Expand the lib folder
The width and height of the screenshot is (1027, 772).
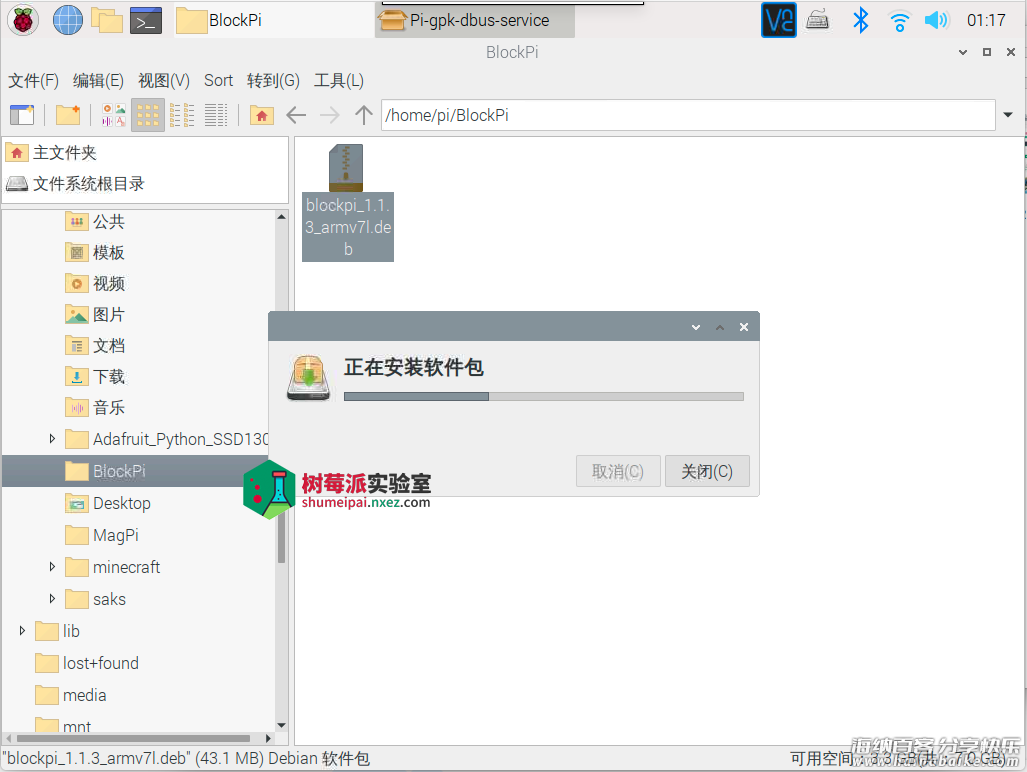click(22, 631)
